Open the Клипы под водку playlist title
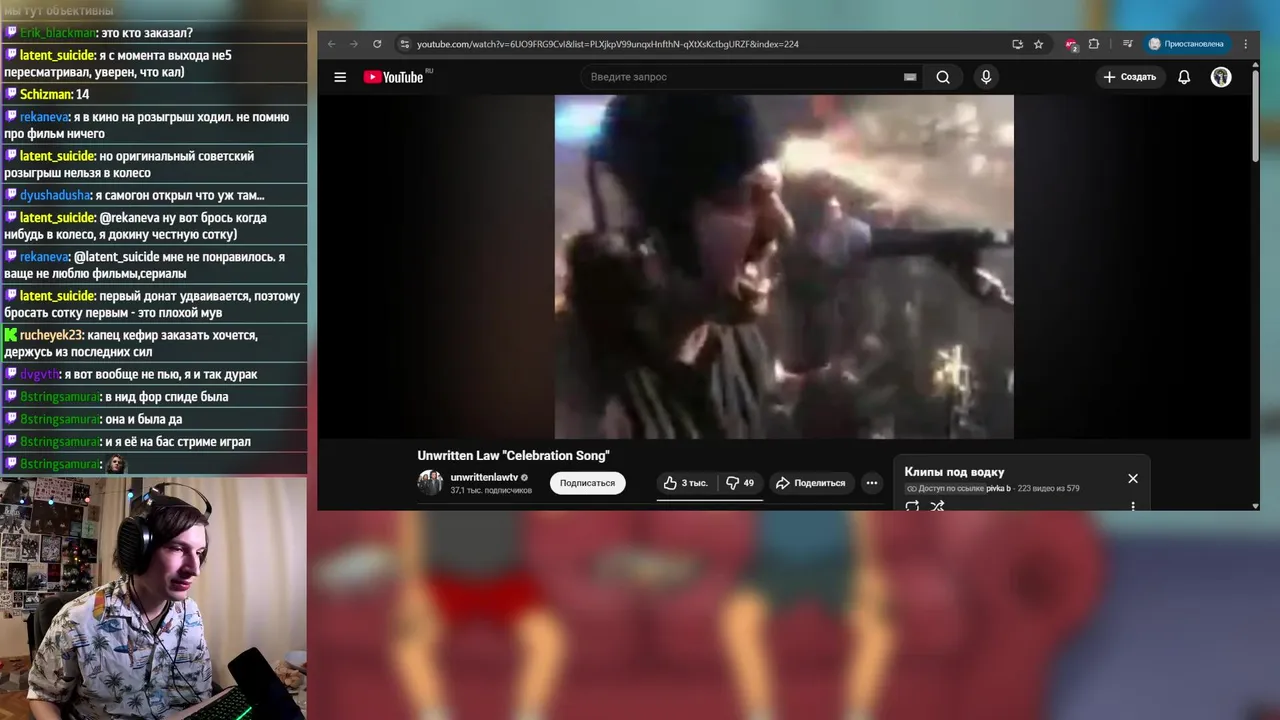This screenshot has width=1280, height=720. [954, 472]
